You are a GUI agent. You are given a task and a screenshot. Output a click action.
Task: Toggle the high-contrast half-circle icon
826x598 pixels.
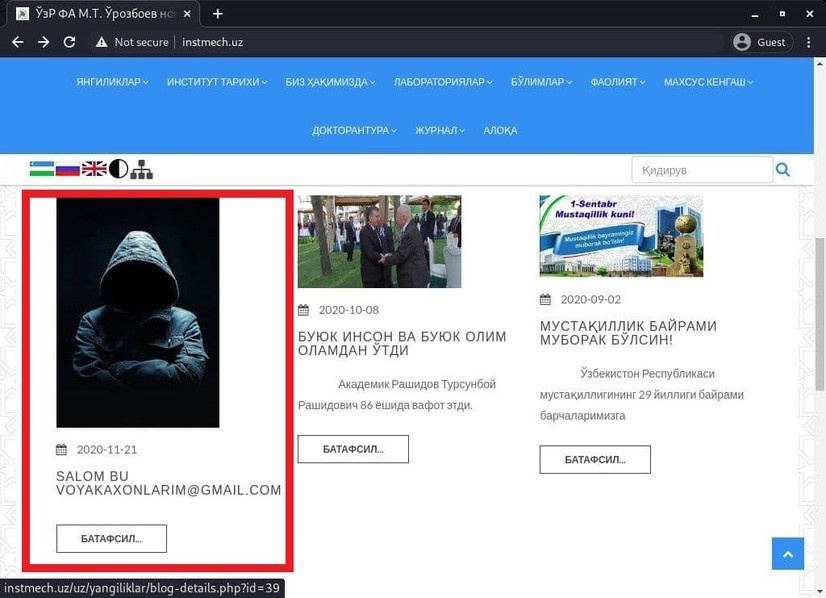(118, 169)
